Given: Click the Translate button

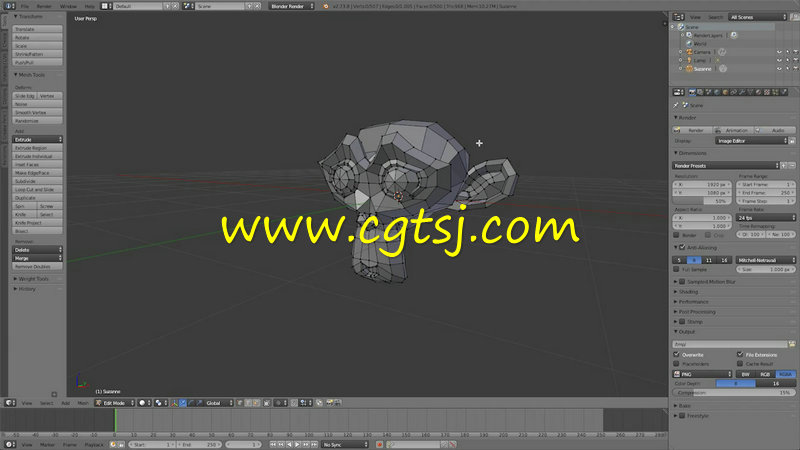Looking at the screenshot, I should [37, 29].
